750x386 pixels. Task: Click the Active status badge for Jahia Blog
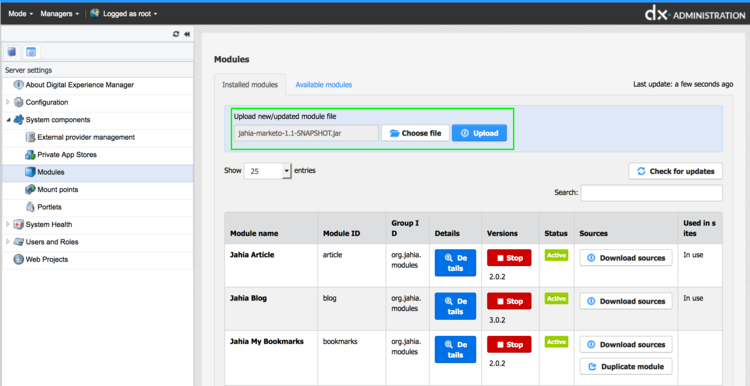(x=556, y=298)
